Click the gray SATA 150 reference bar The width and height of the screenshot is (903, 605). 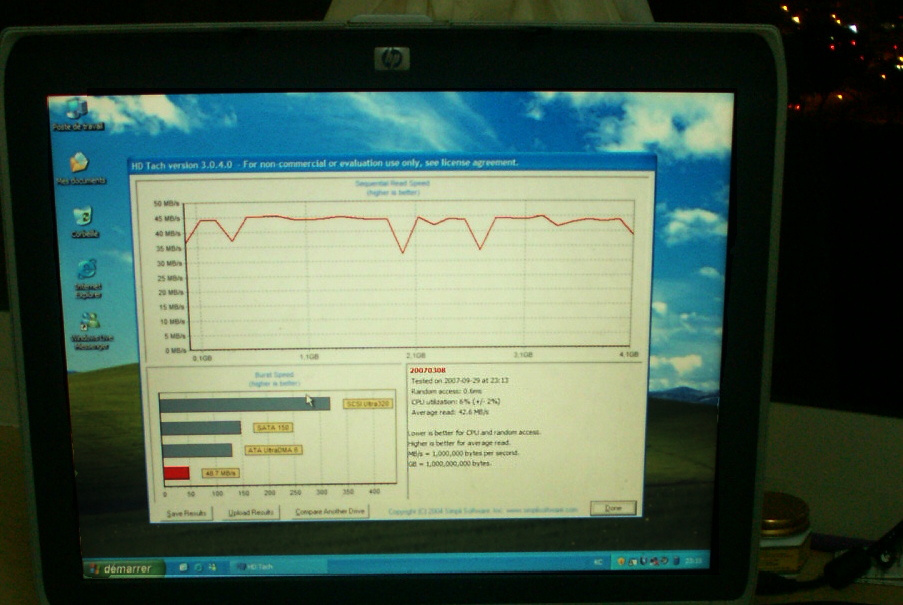(201, 428)
